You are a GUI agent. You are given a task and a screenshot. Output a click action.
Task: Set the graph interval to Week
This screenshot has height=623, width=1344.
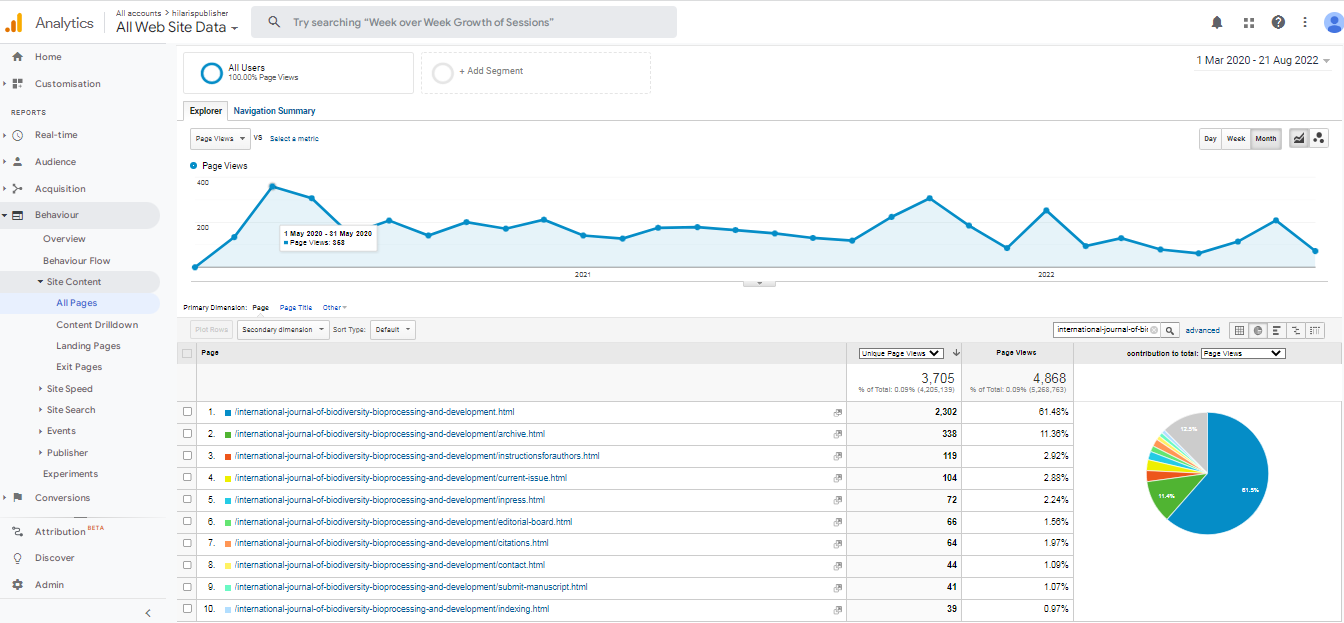pos(1236,139)
